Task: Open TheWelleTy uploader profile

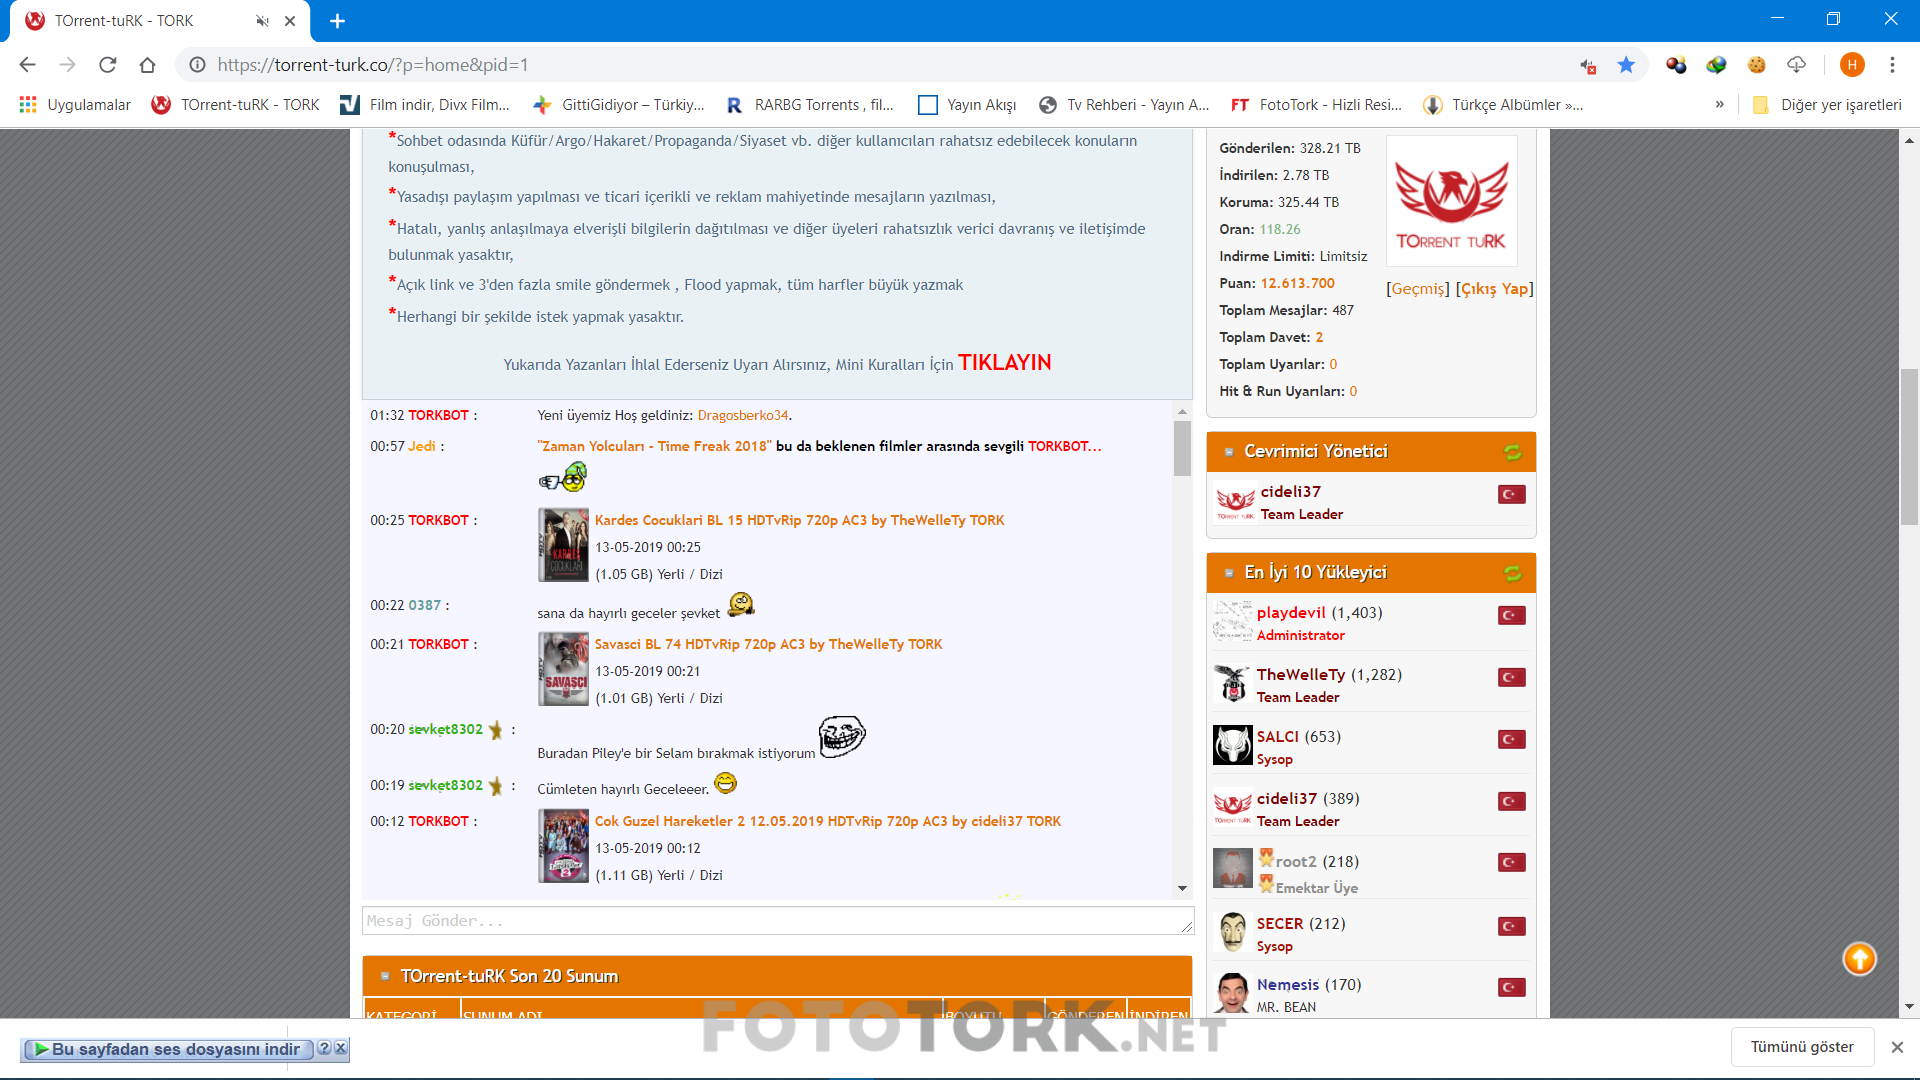Action: coord(1301,675)
